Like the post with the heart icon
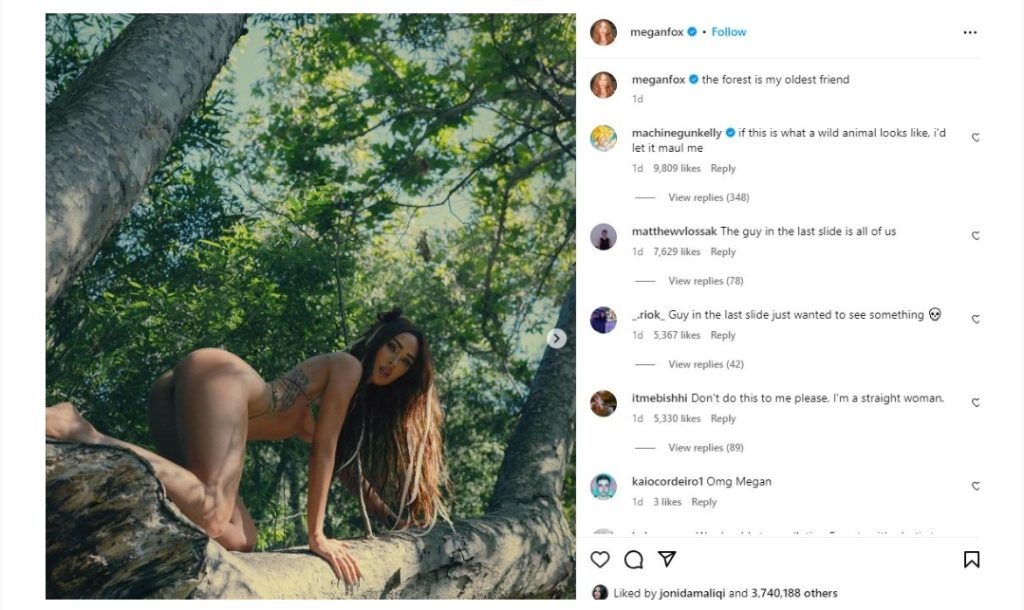The height and width of the screenshot is (610, 1024). [600, 559]
